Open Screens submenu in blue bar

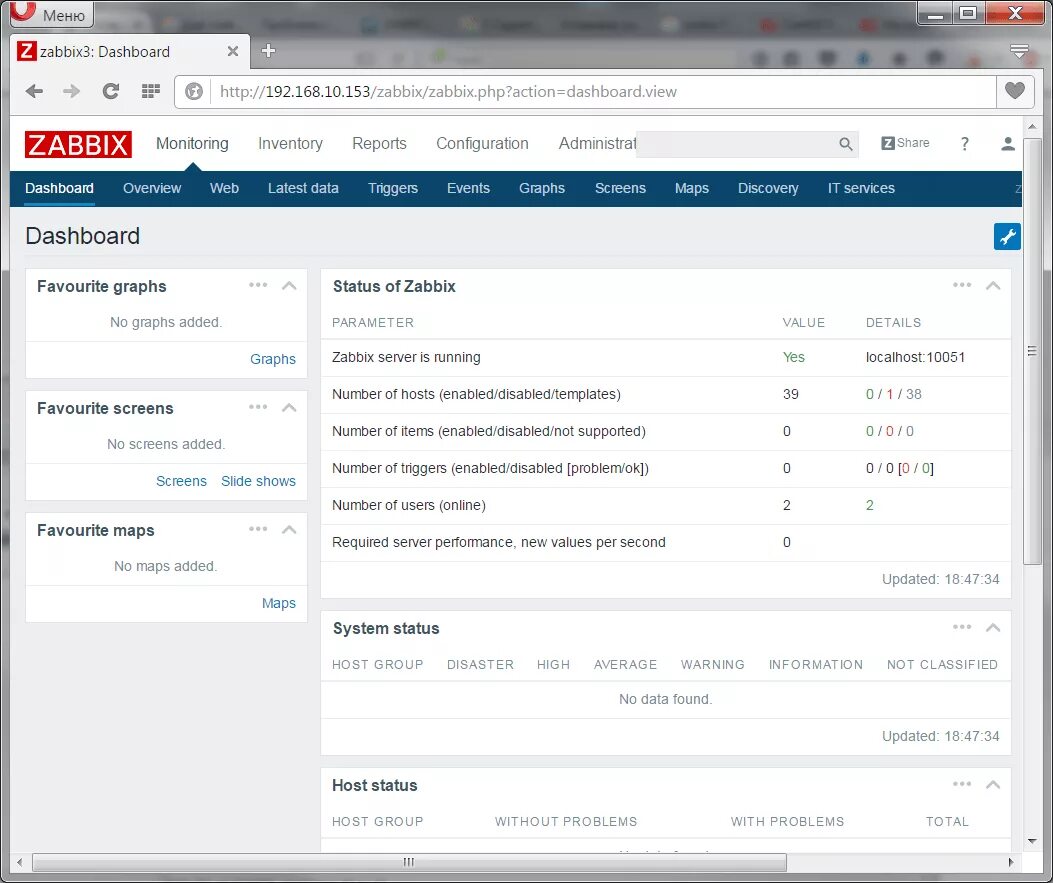tap(620, 188)
